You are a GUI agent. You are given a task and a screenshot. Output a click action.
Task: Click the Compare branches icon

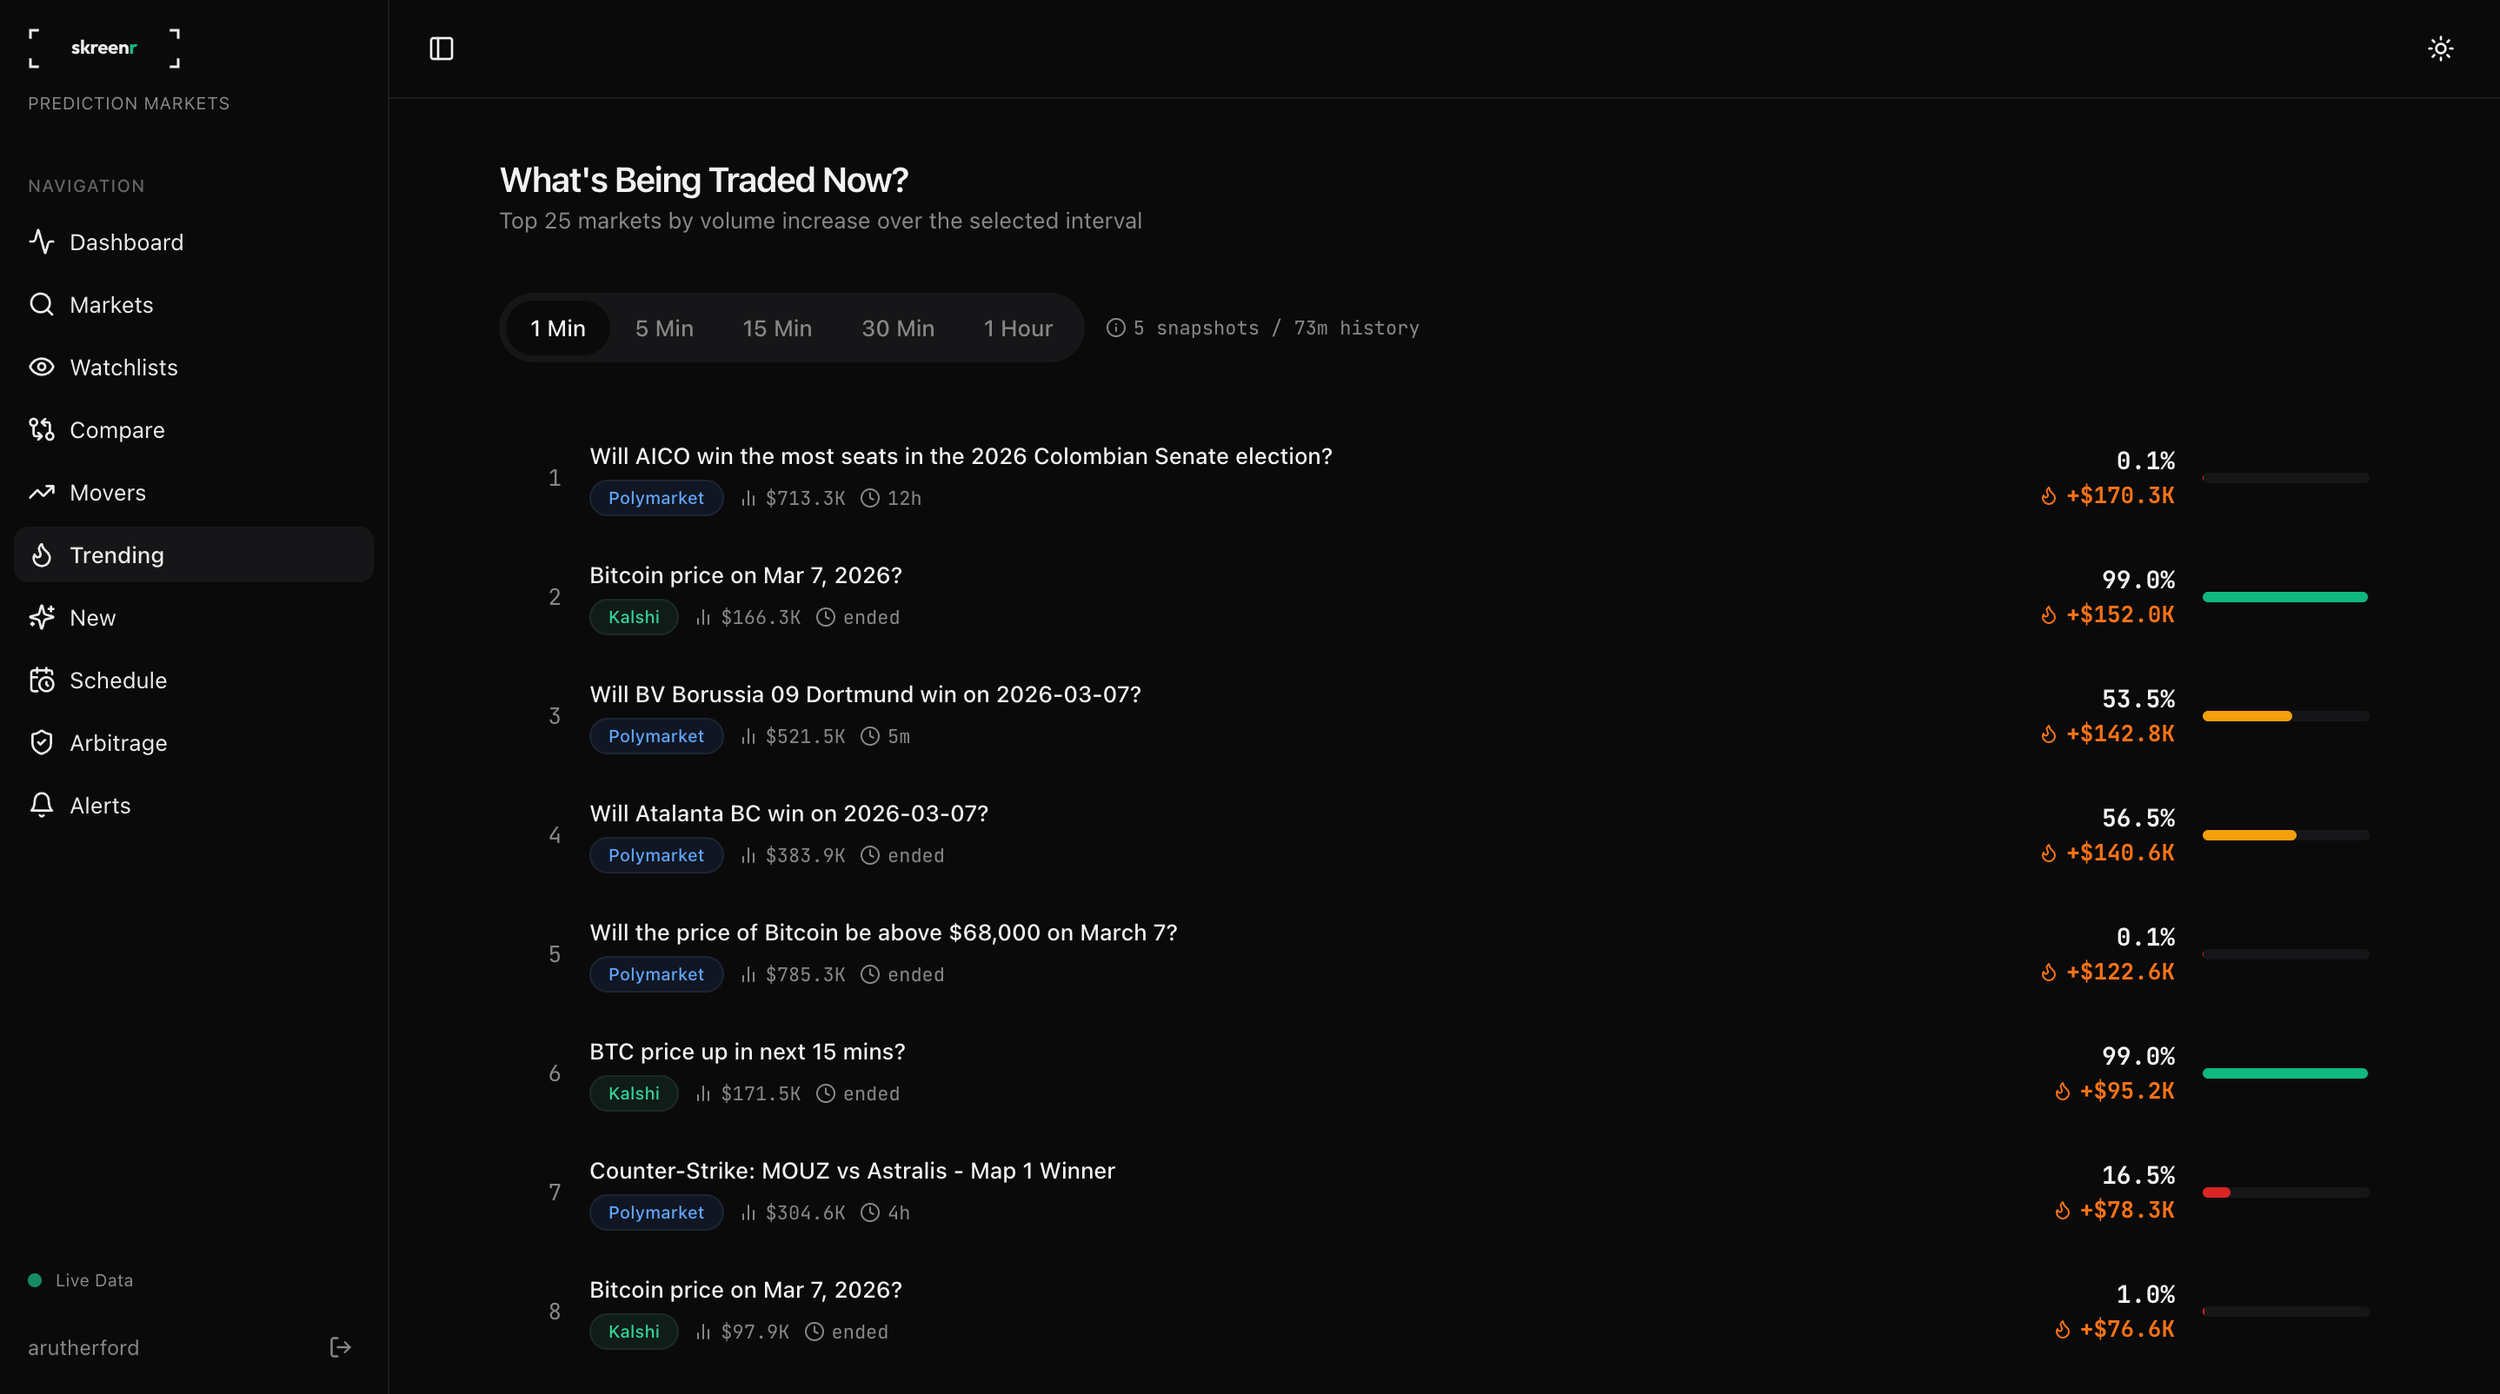pos(41,430)
